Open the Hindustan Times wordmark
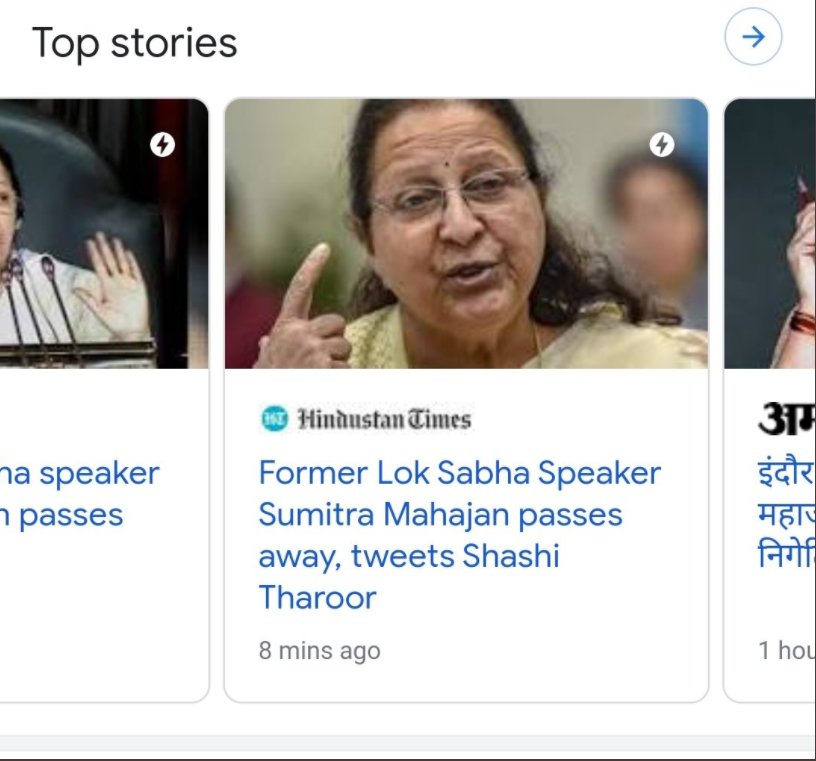 point(383,420)
